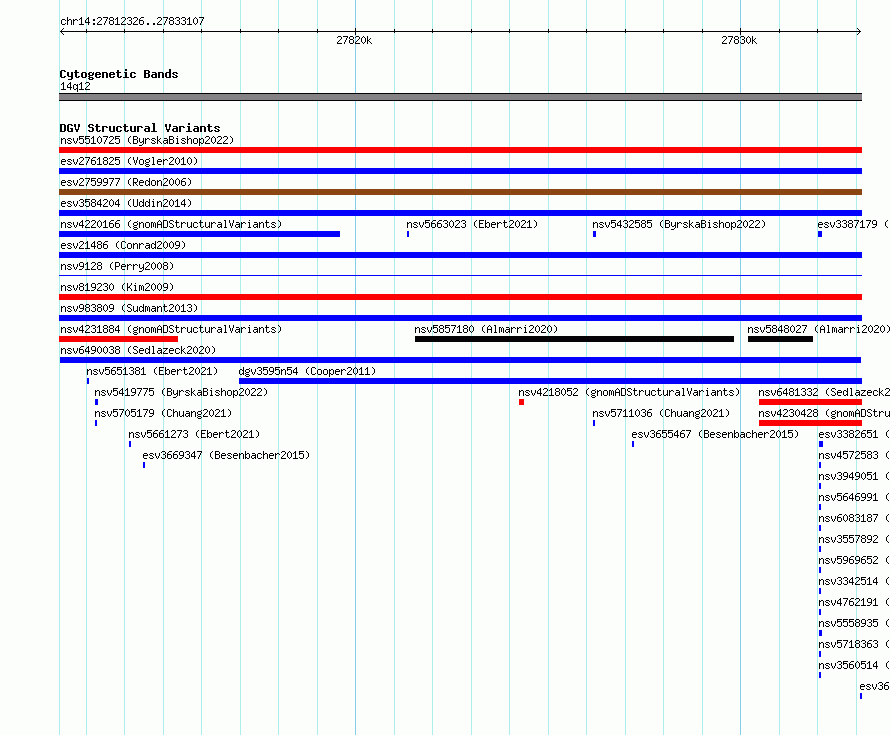Viewport: 890px width, 735px height.
Task: Open the esv2761825 (Vogler2010) variant label
Action: (129, 161)
